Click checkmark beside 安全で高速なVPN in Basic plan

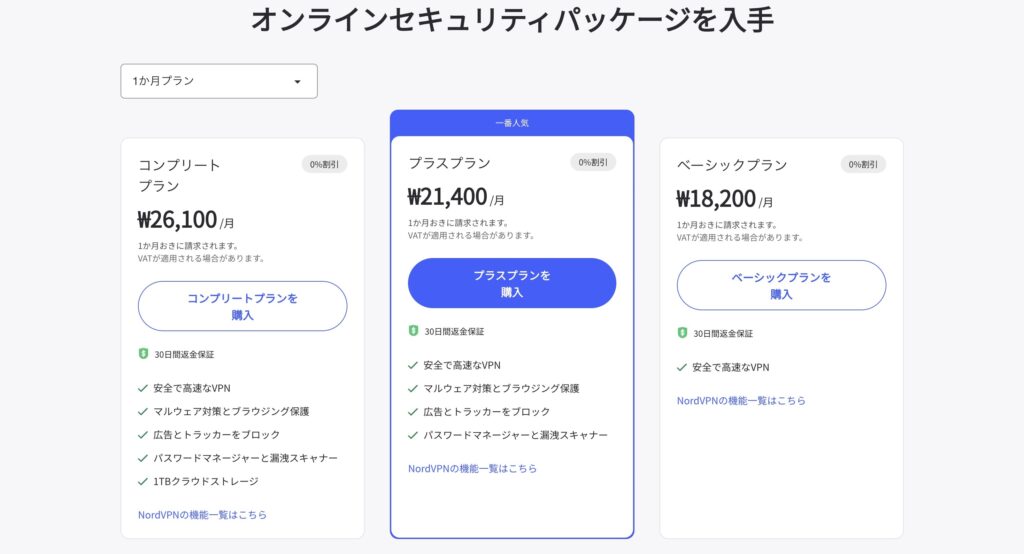click(x=682, y=367)
